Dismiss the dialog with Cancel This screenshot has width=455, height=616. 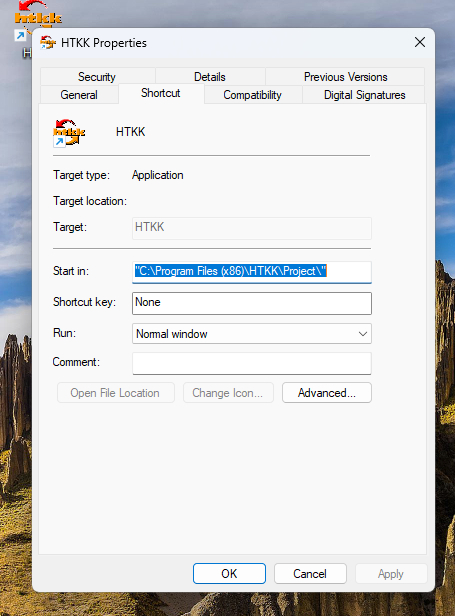point(310,574)
